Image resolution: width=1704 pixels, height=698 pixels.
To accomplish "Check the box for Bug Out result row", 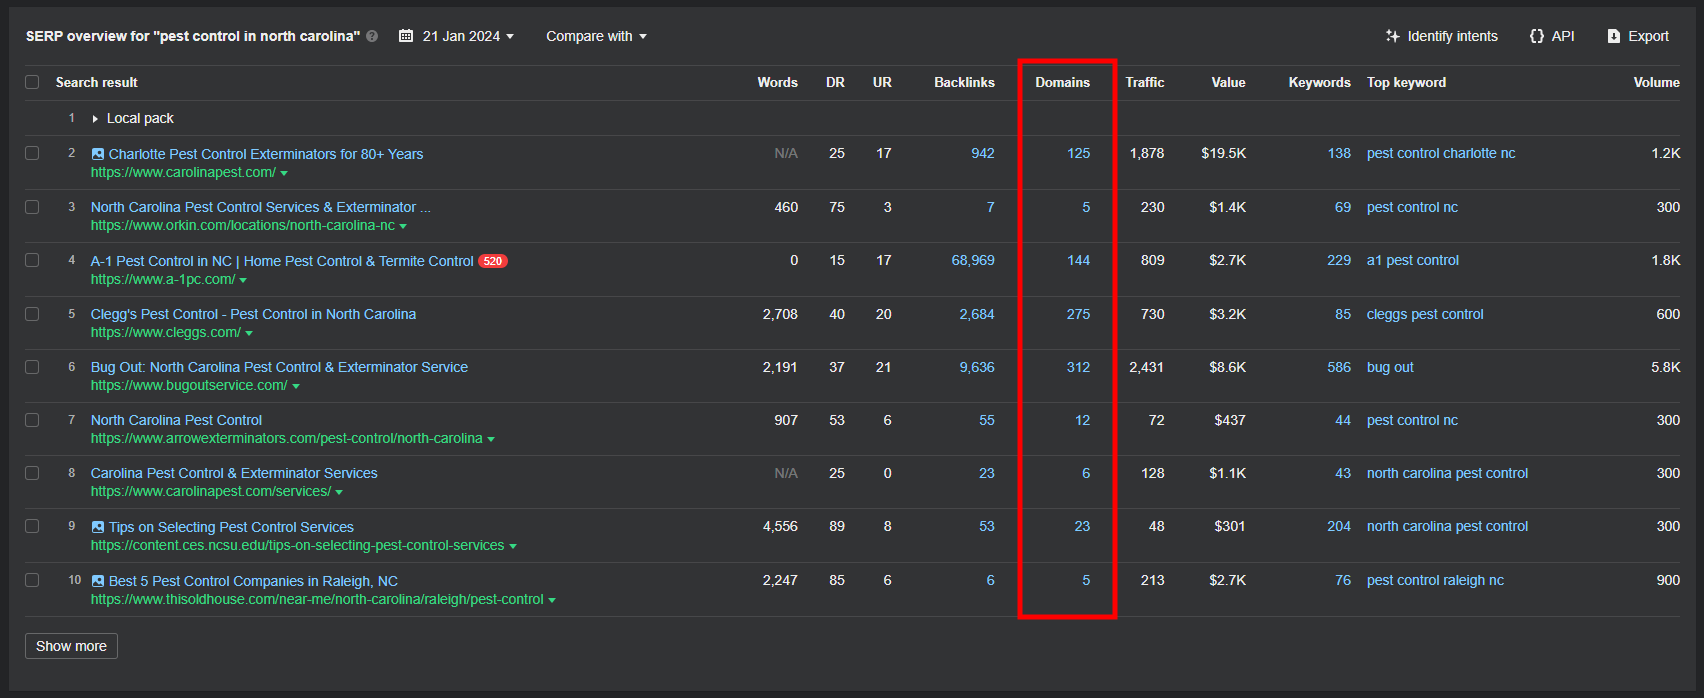I will point(32,367).
